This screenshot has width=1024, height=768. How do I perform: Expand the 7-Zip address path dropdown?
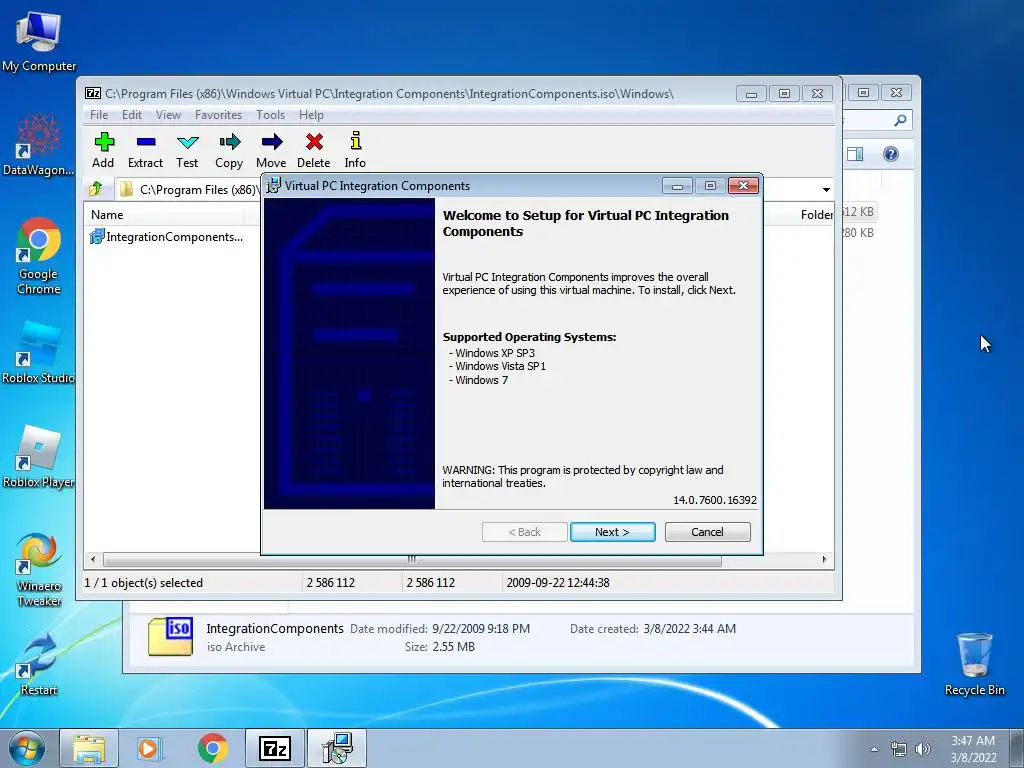pos(826,190)
